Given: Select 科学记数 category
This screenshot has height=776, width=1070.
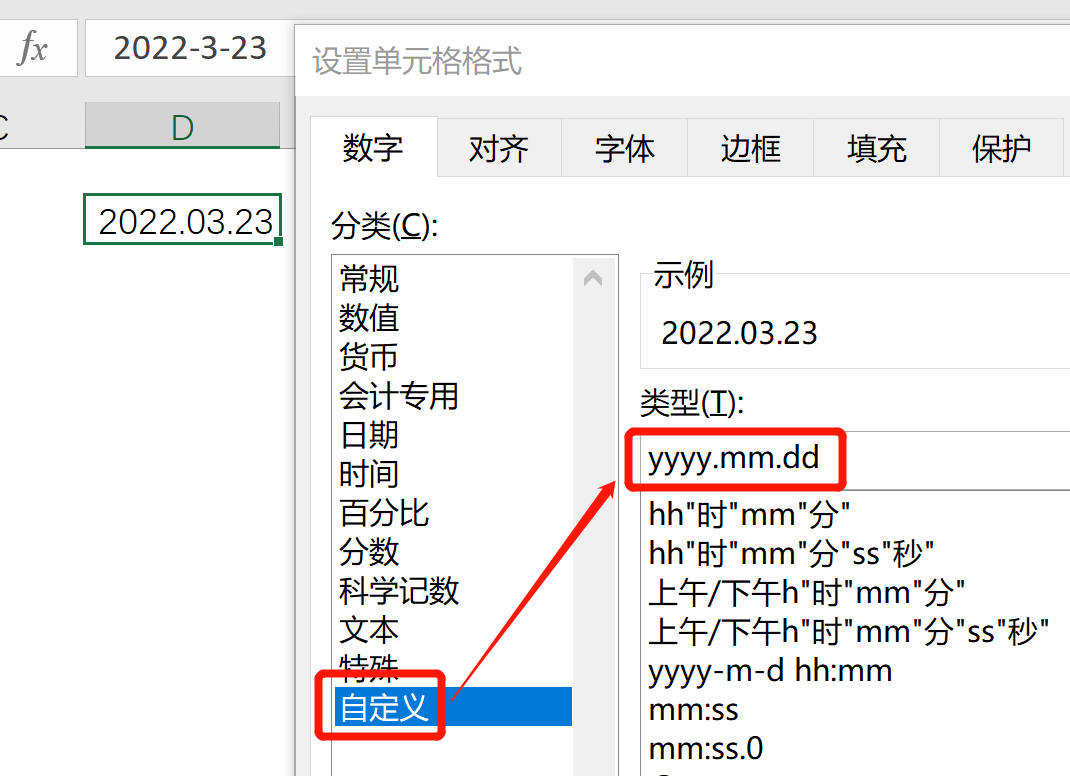Looking at the screenshot, I should point(453,590).
